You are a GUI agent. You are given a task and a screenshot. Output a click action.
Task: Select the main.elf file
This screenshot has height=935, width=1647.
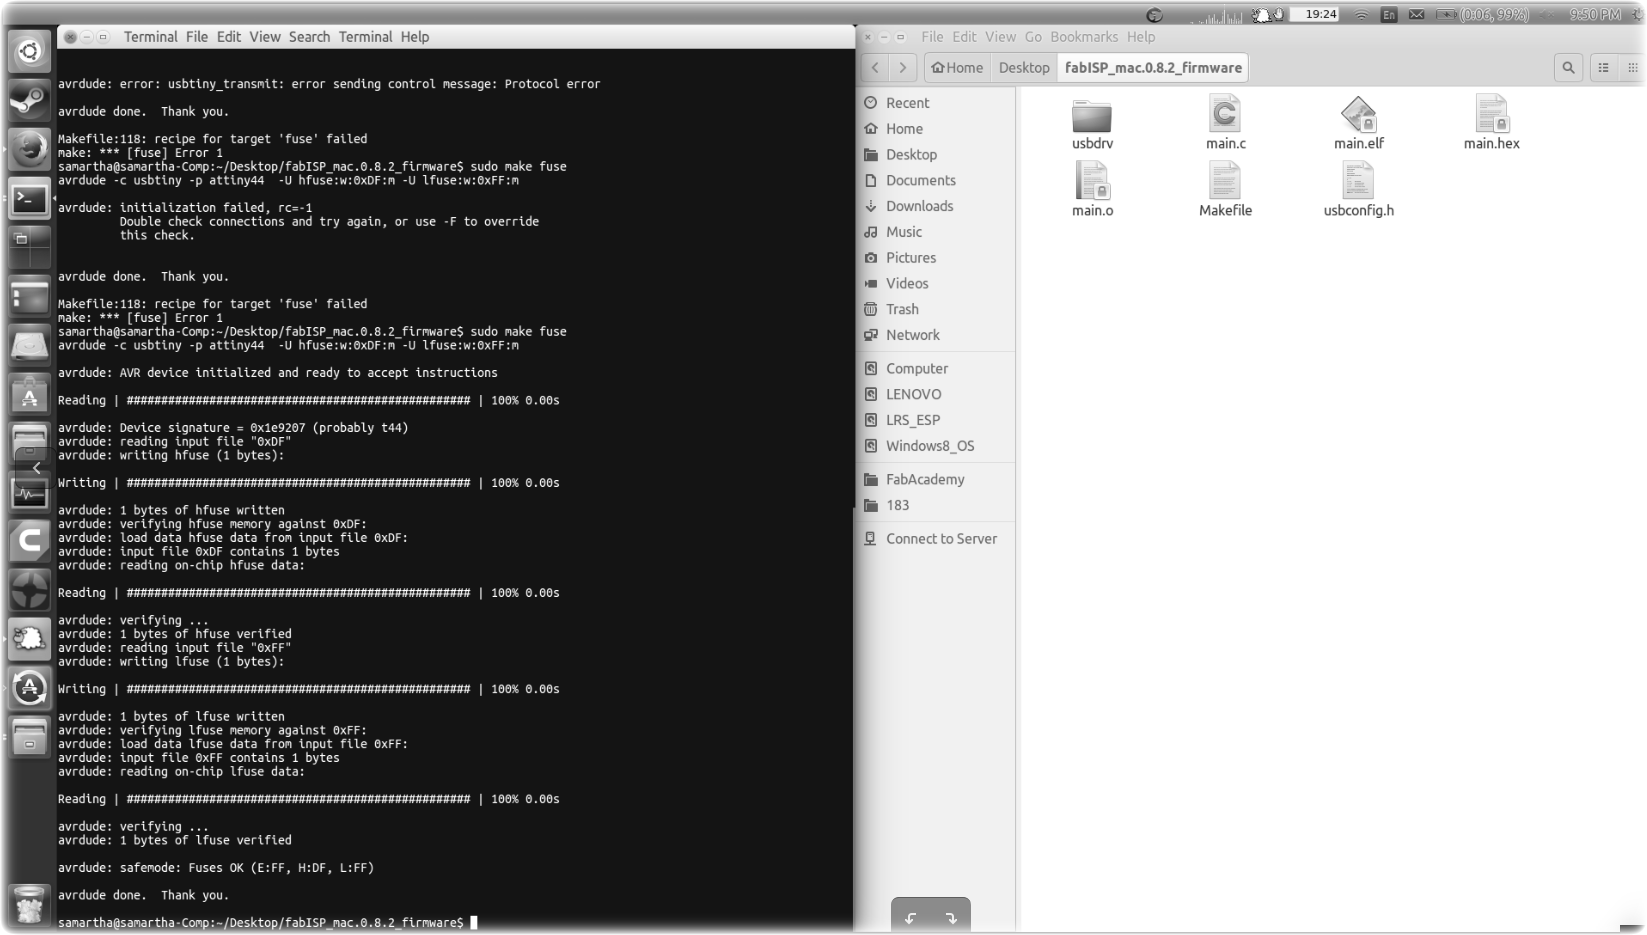(1358, 124)
